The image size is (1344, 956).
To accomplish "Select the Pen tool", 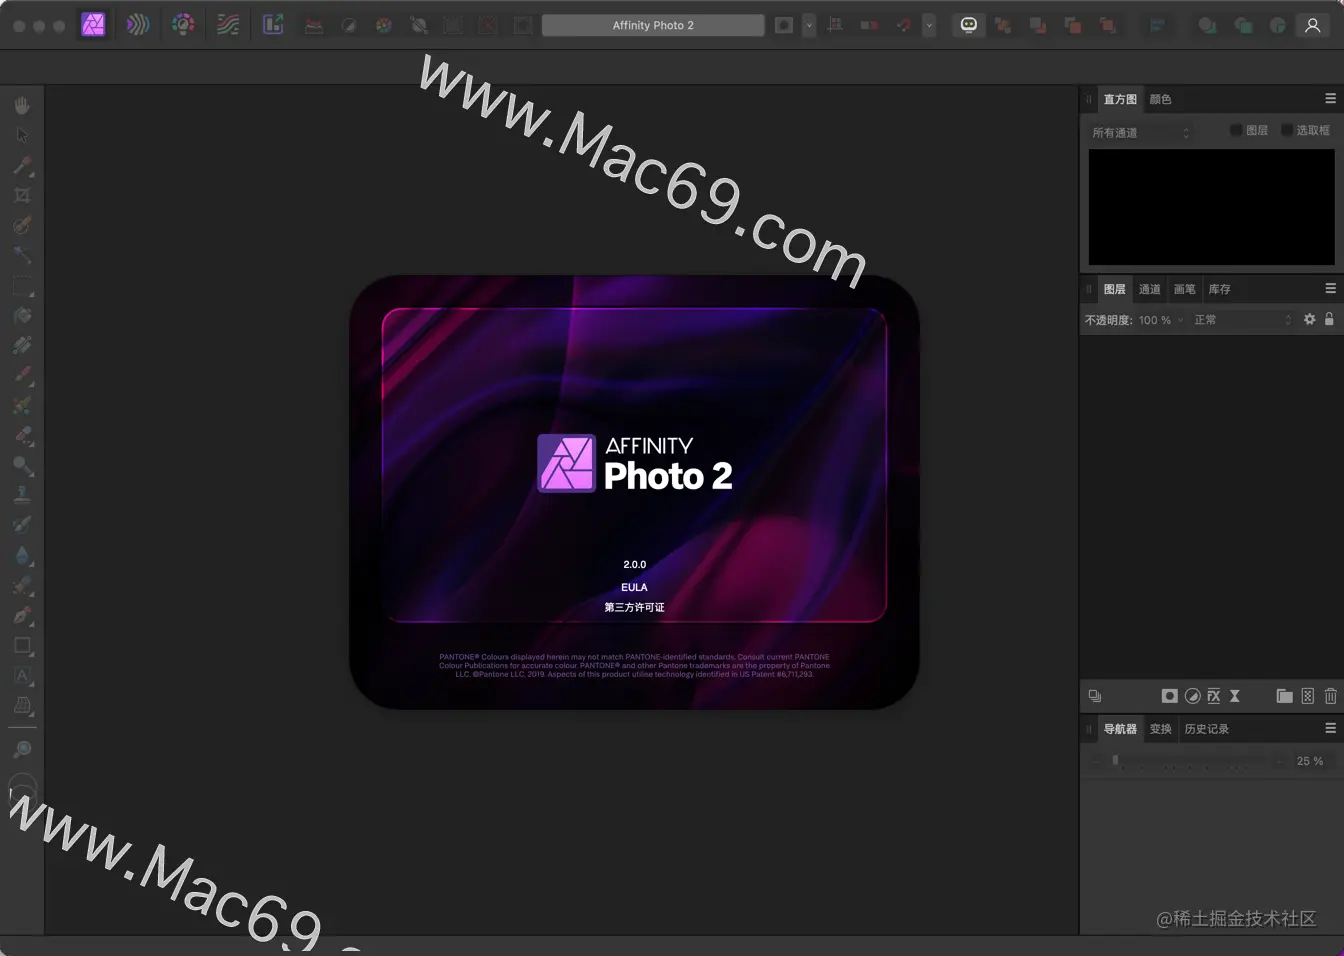I will [x=22, y=616].
